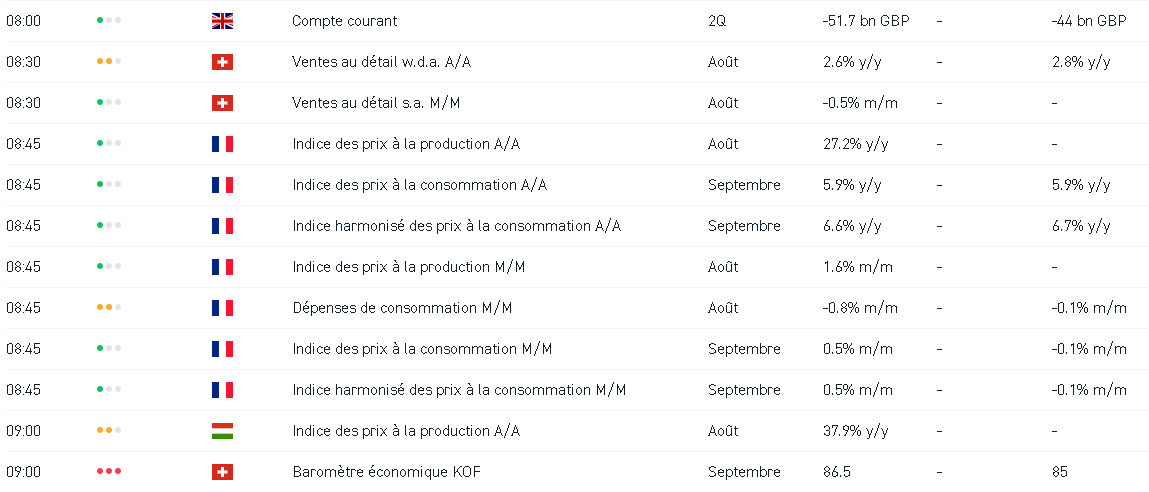This screenshot has width=1149, height=492.
Task: Click French flag beside Dépenses de consommation M/M
Action: click(222, 308)
